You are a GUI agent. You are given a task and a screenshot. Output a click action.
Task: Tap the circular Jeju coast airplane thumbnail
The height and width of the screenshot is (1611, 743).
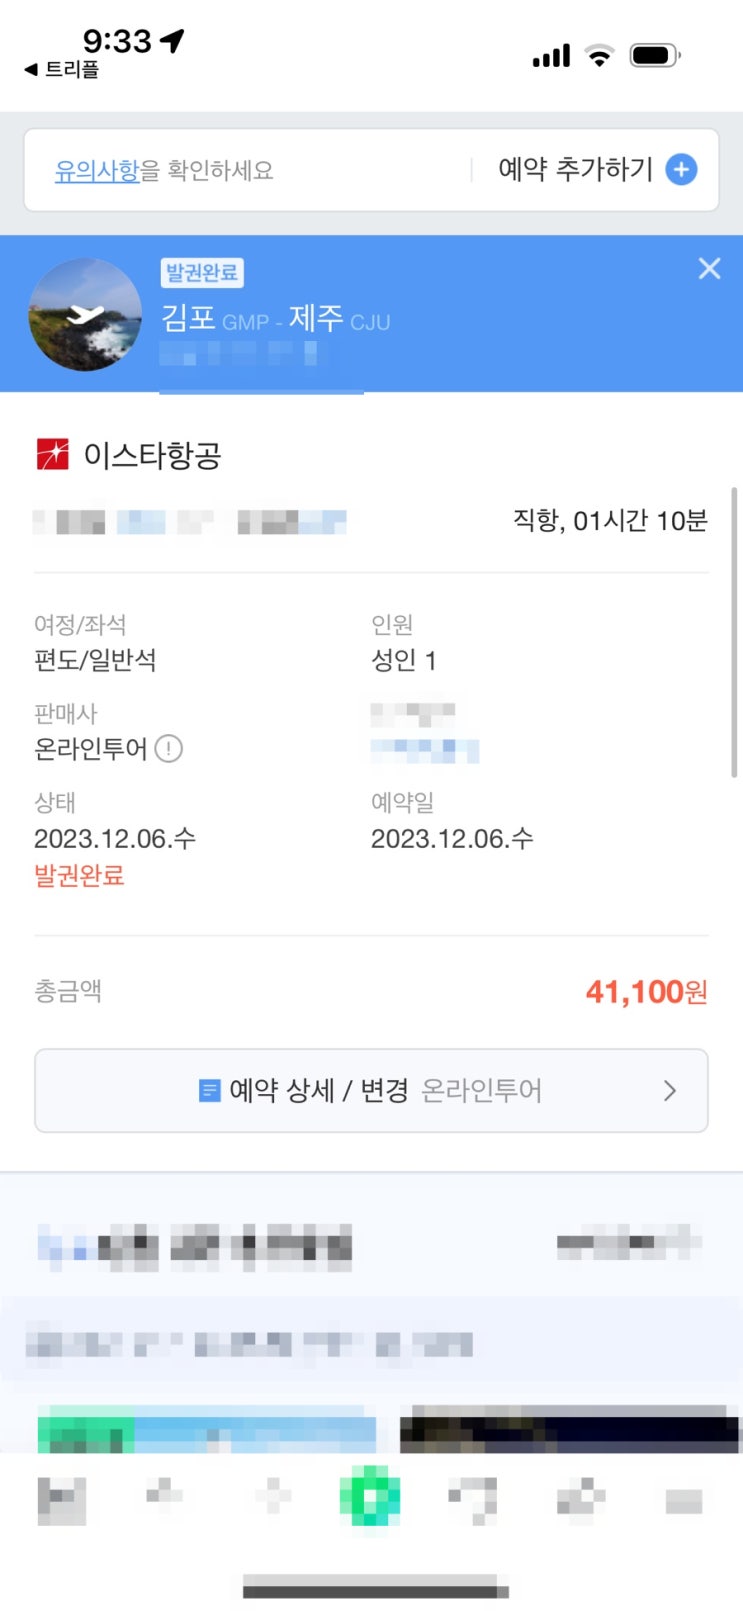click(x=85, y=315)
